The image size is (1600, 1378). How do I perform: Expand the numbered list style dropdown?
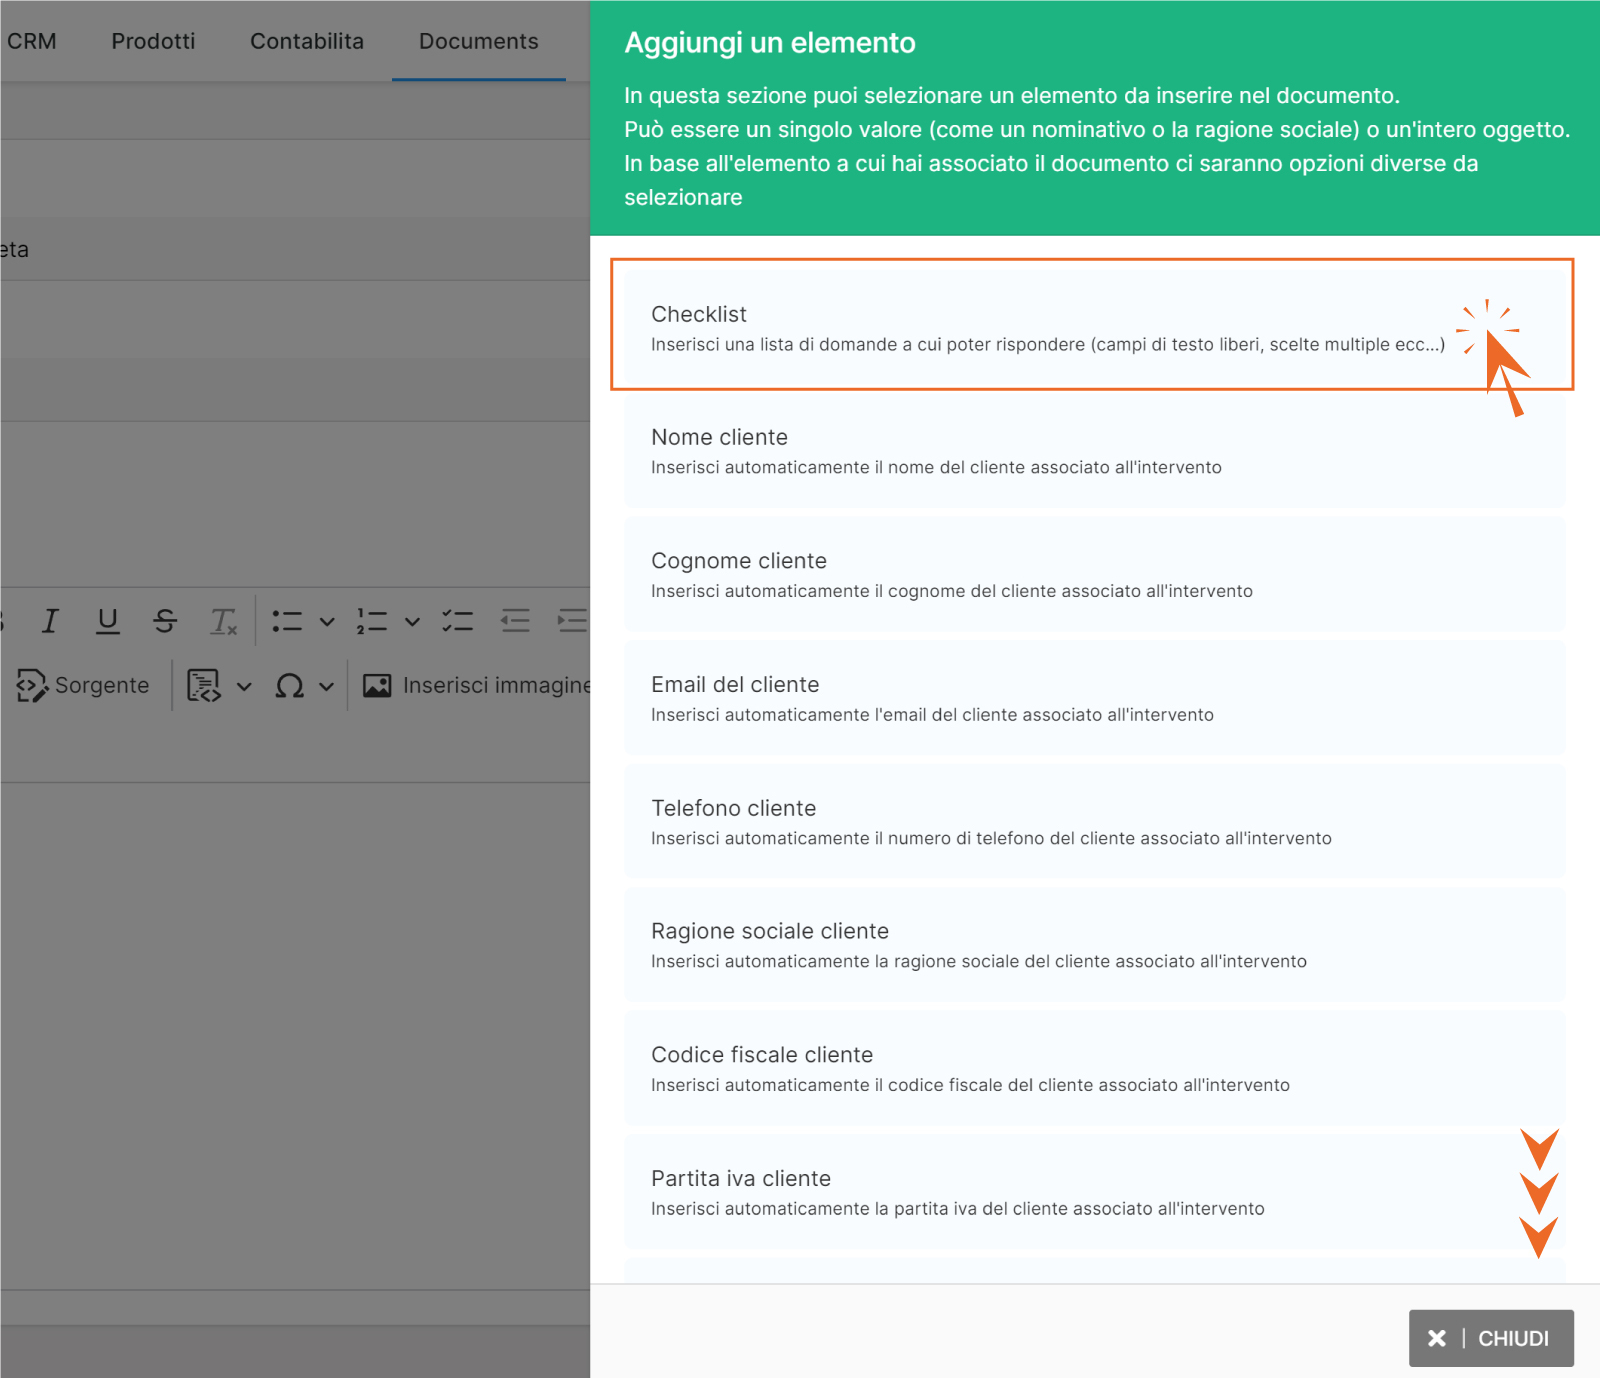point(412,621)
